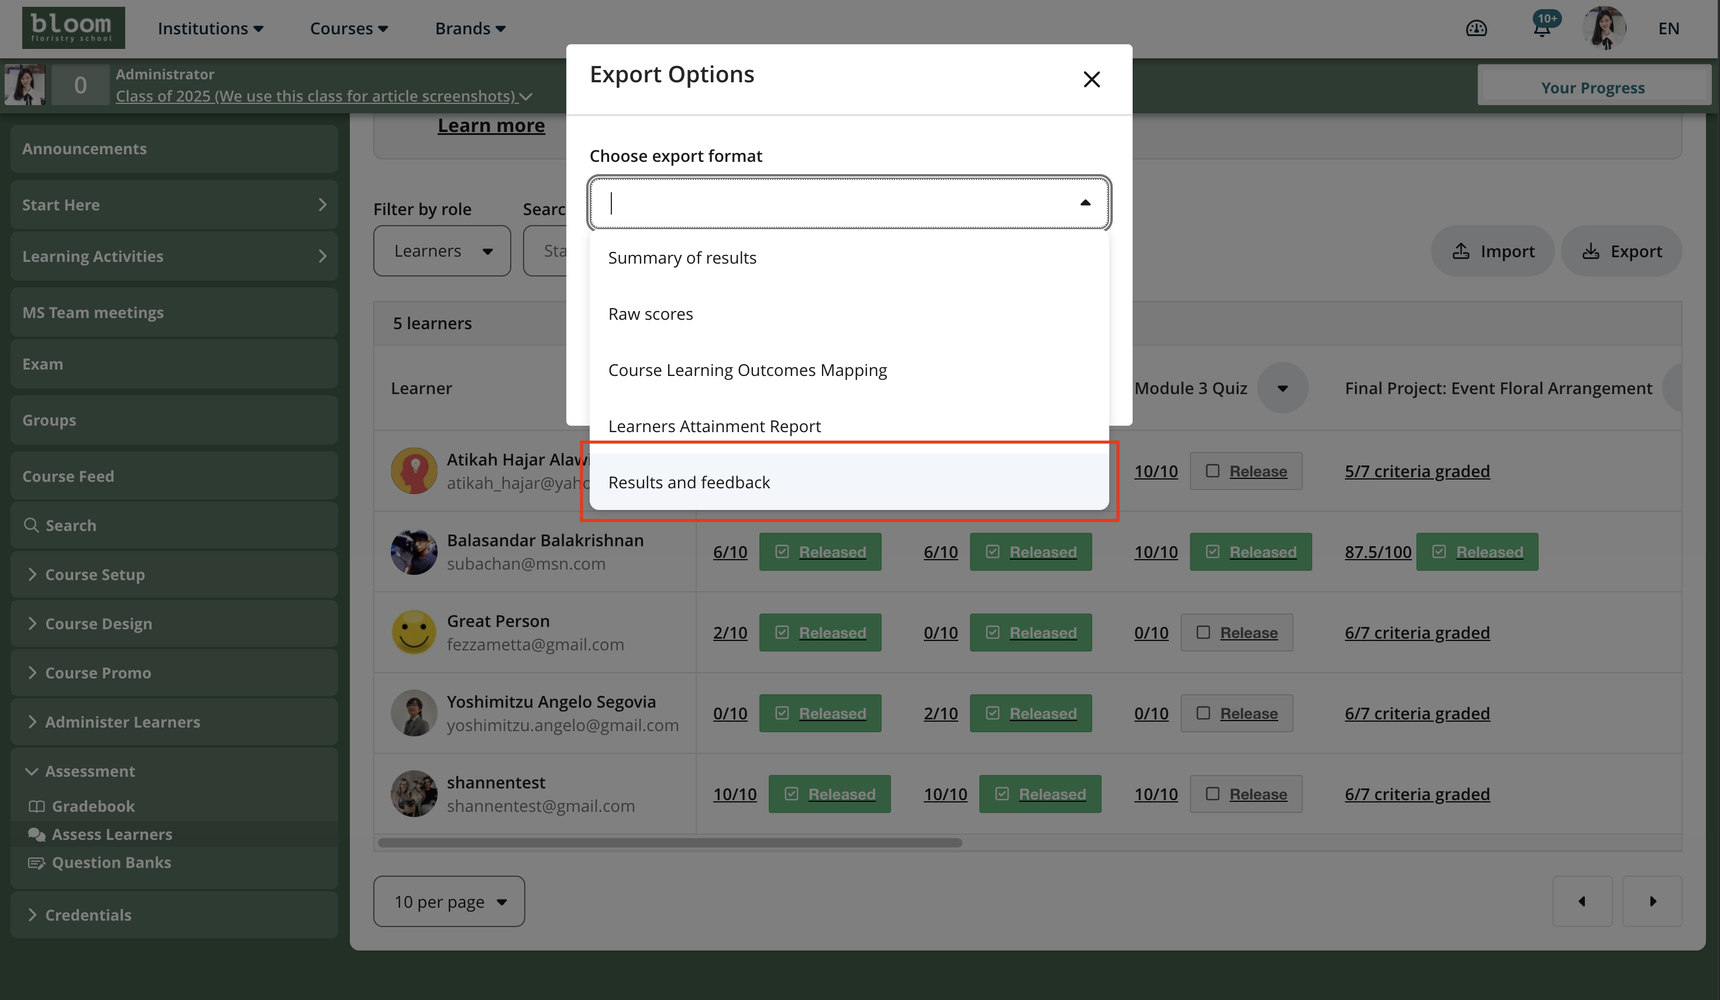1720x1000 pixels.
Task: Click the notifications bell icon
Action: point(1541,28)
